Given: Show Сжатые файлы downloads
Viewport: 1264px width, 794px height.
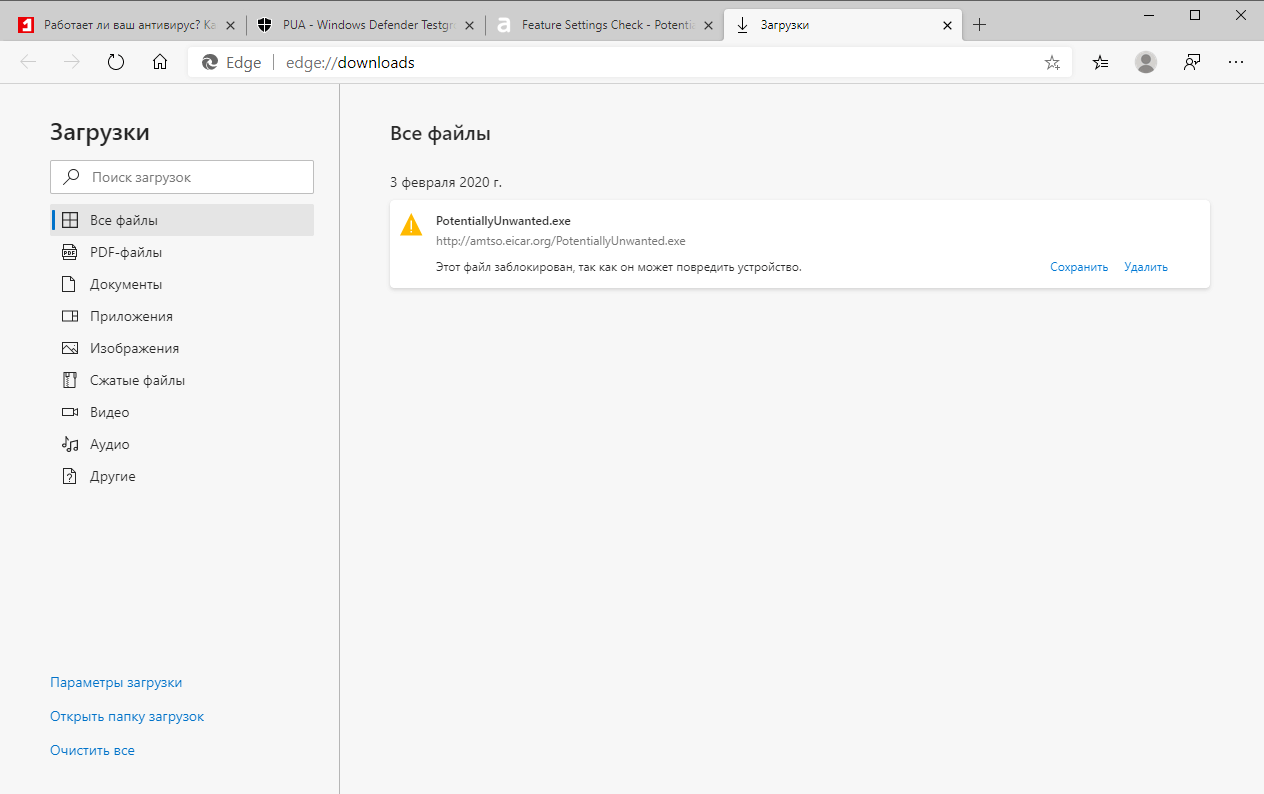Looking at the screenshot, I should 137,380.
